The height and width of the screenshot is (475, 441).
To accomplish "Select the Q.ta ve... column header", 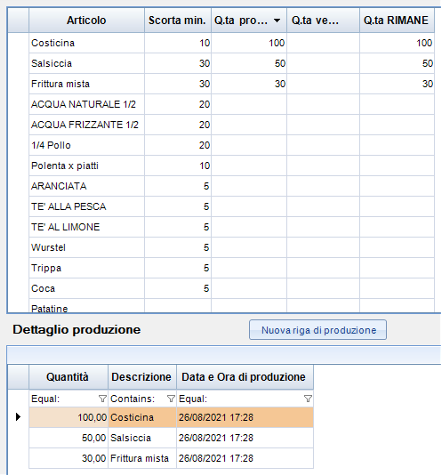I will [323, 20].
